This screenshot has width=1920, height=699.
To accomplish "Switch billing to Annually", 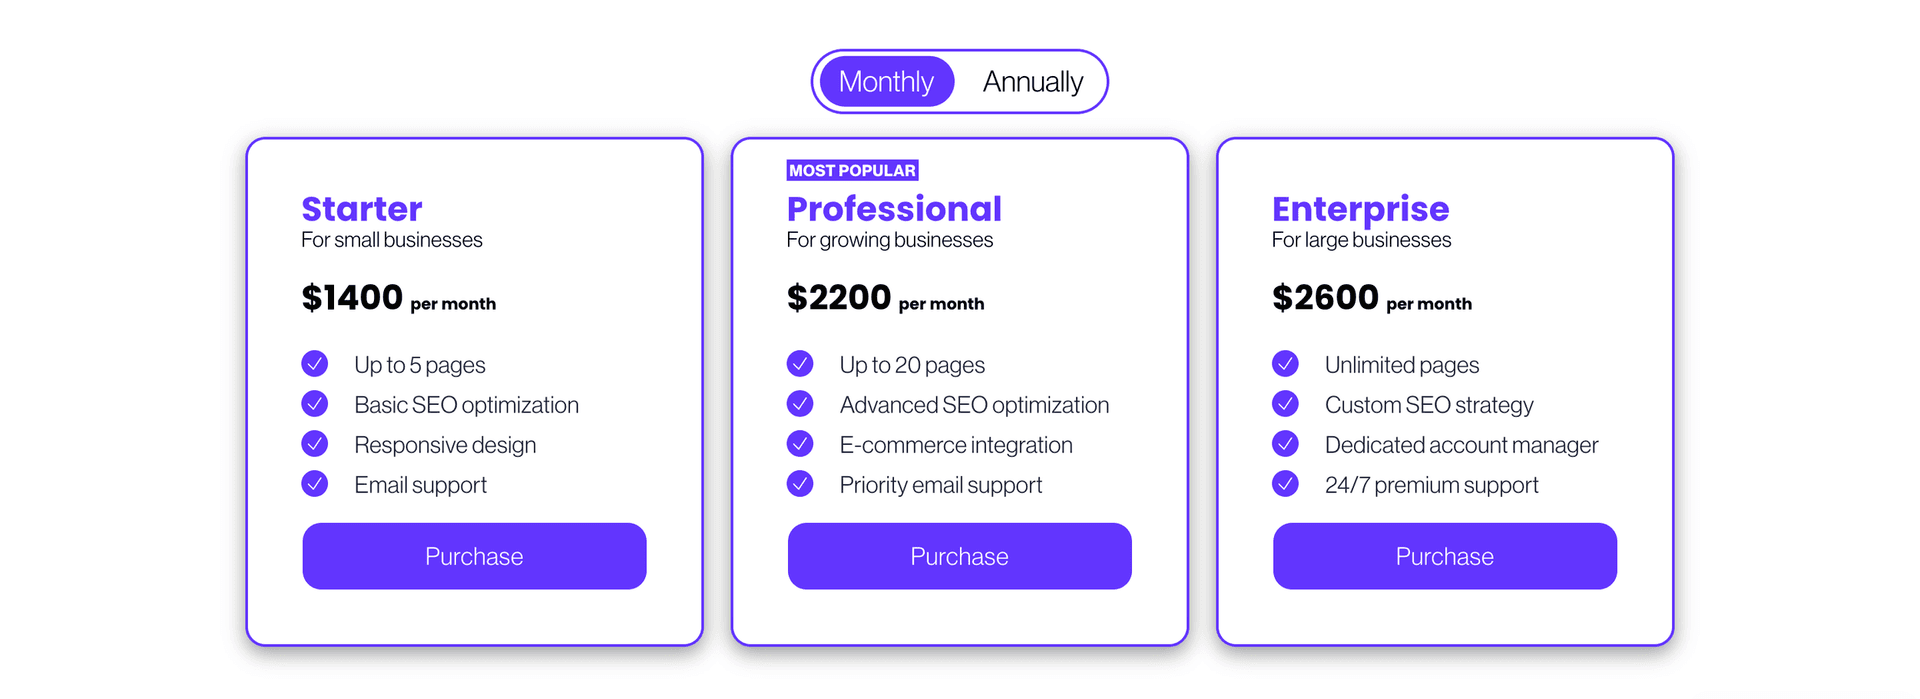I will click(x=1032, y=82).
